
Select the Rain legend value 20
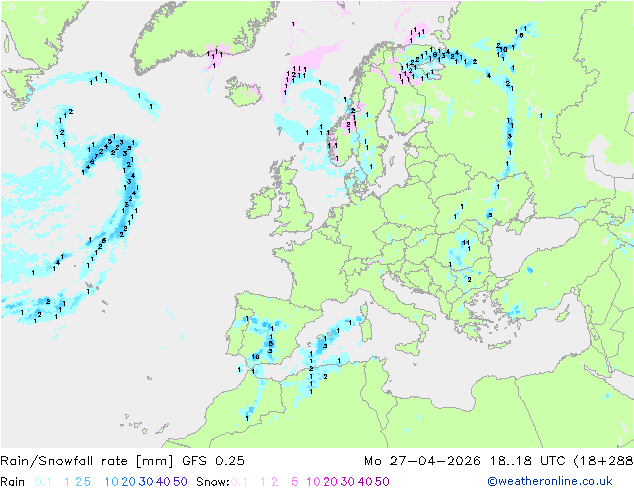tap(129, 482)
